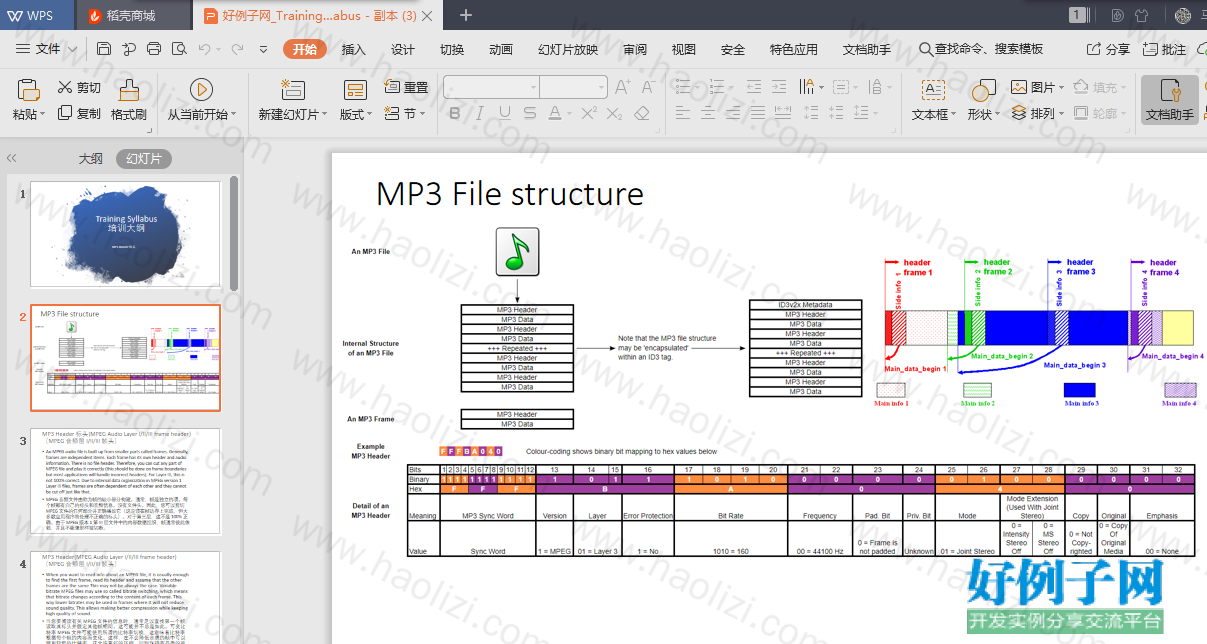
Task: Toggle justify paragraph alignment
Action: click(759, 114)
